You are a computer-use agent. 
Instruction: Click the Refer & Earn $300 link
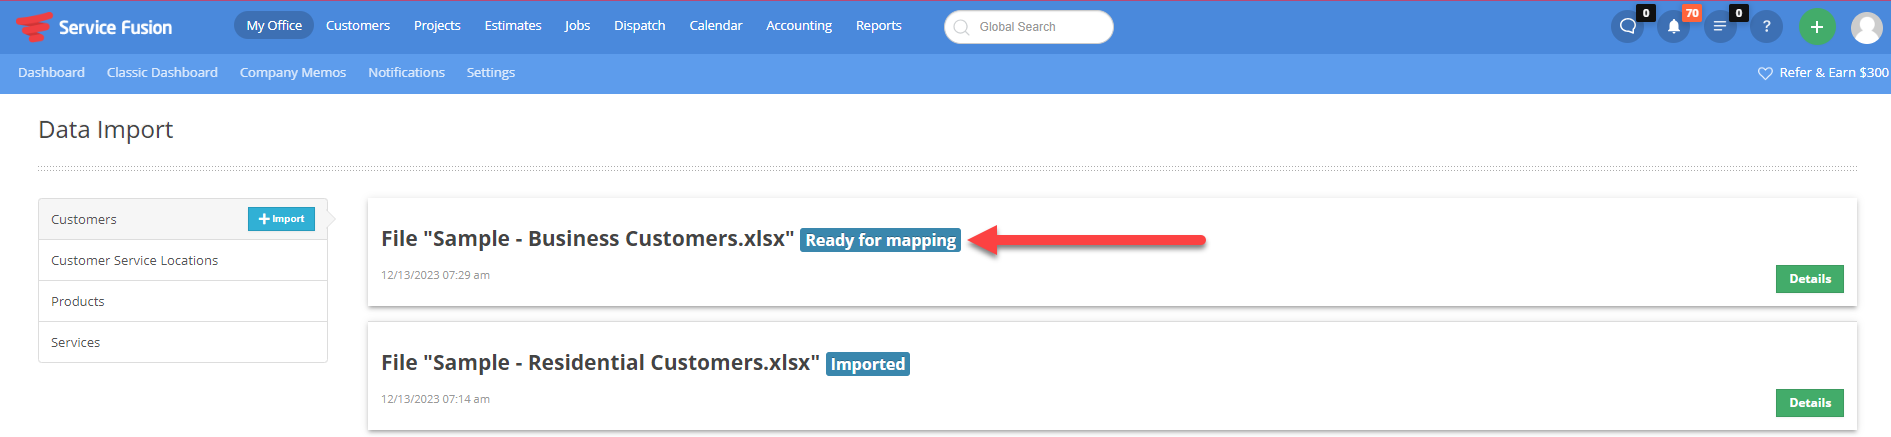(1823, 73)
